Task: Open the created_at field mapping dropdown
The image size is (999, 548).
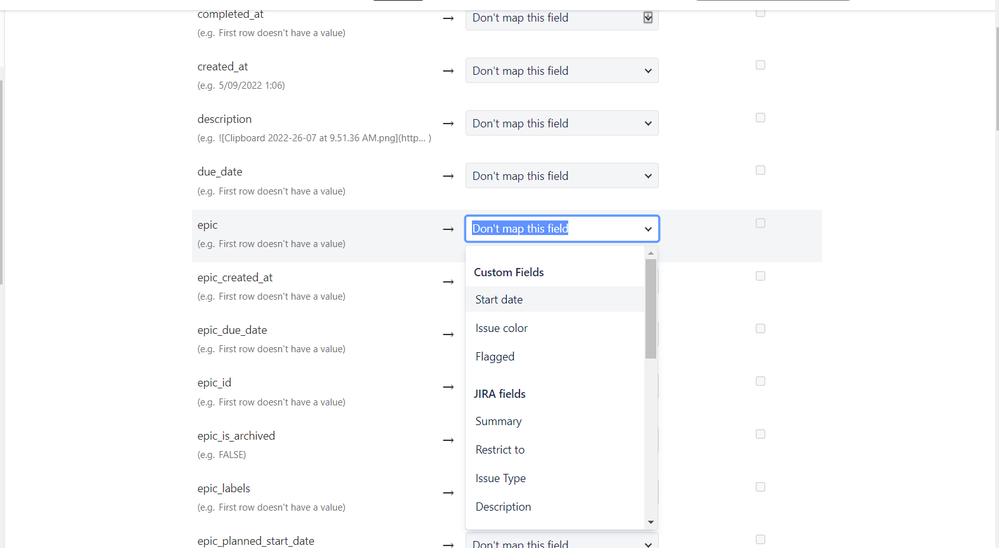Action: 561,71
